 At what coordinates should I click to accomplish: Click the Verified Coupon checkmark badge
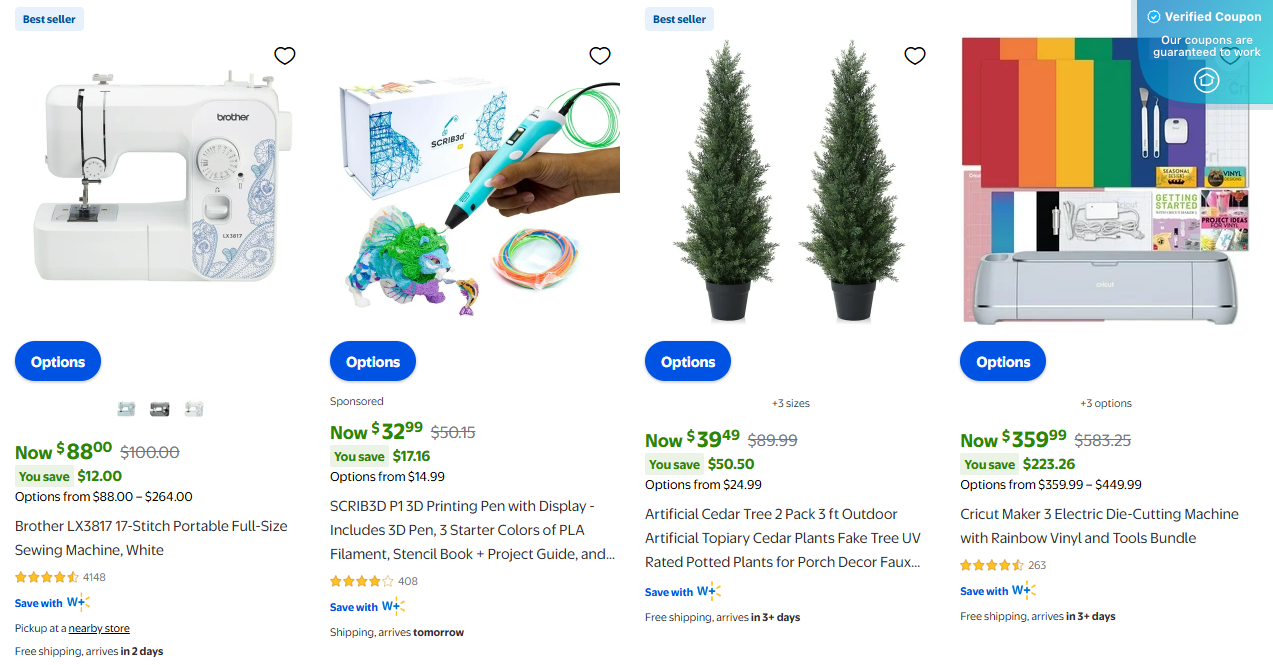pyautogui.click(x=1153, y=16)
